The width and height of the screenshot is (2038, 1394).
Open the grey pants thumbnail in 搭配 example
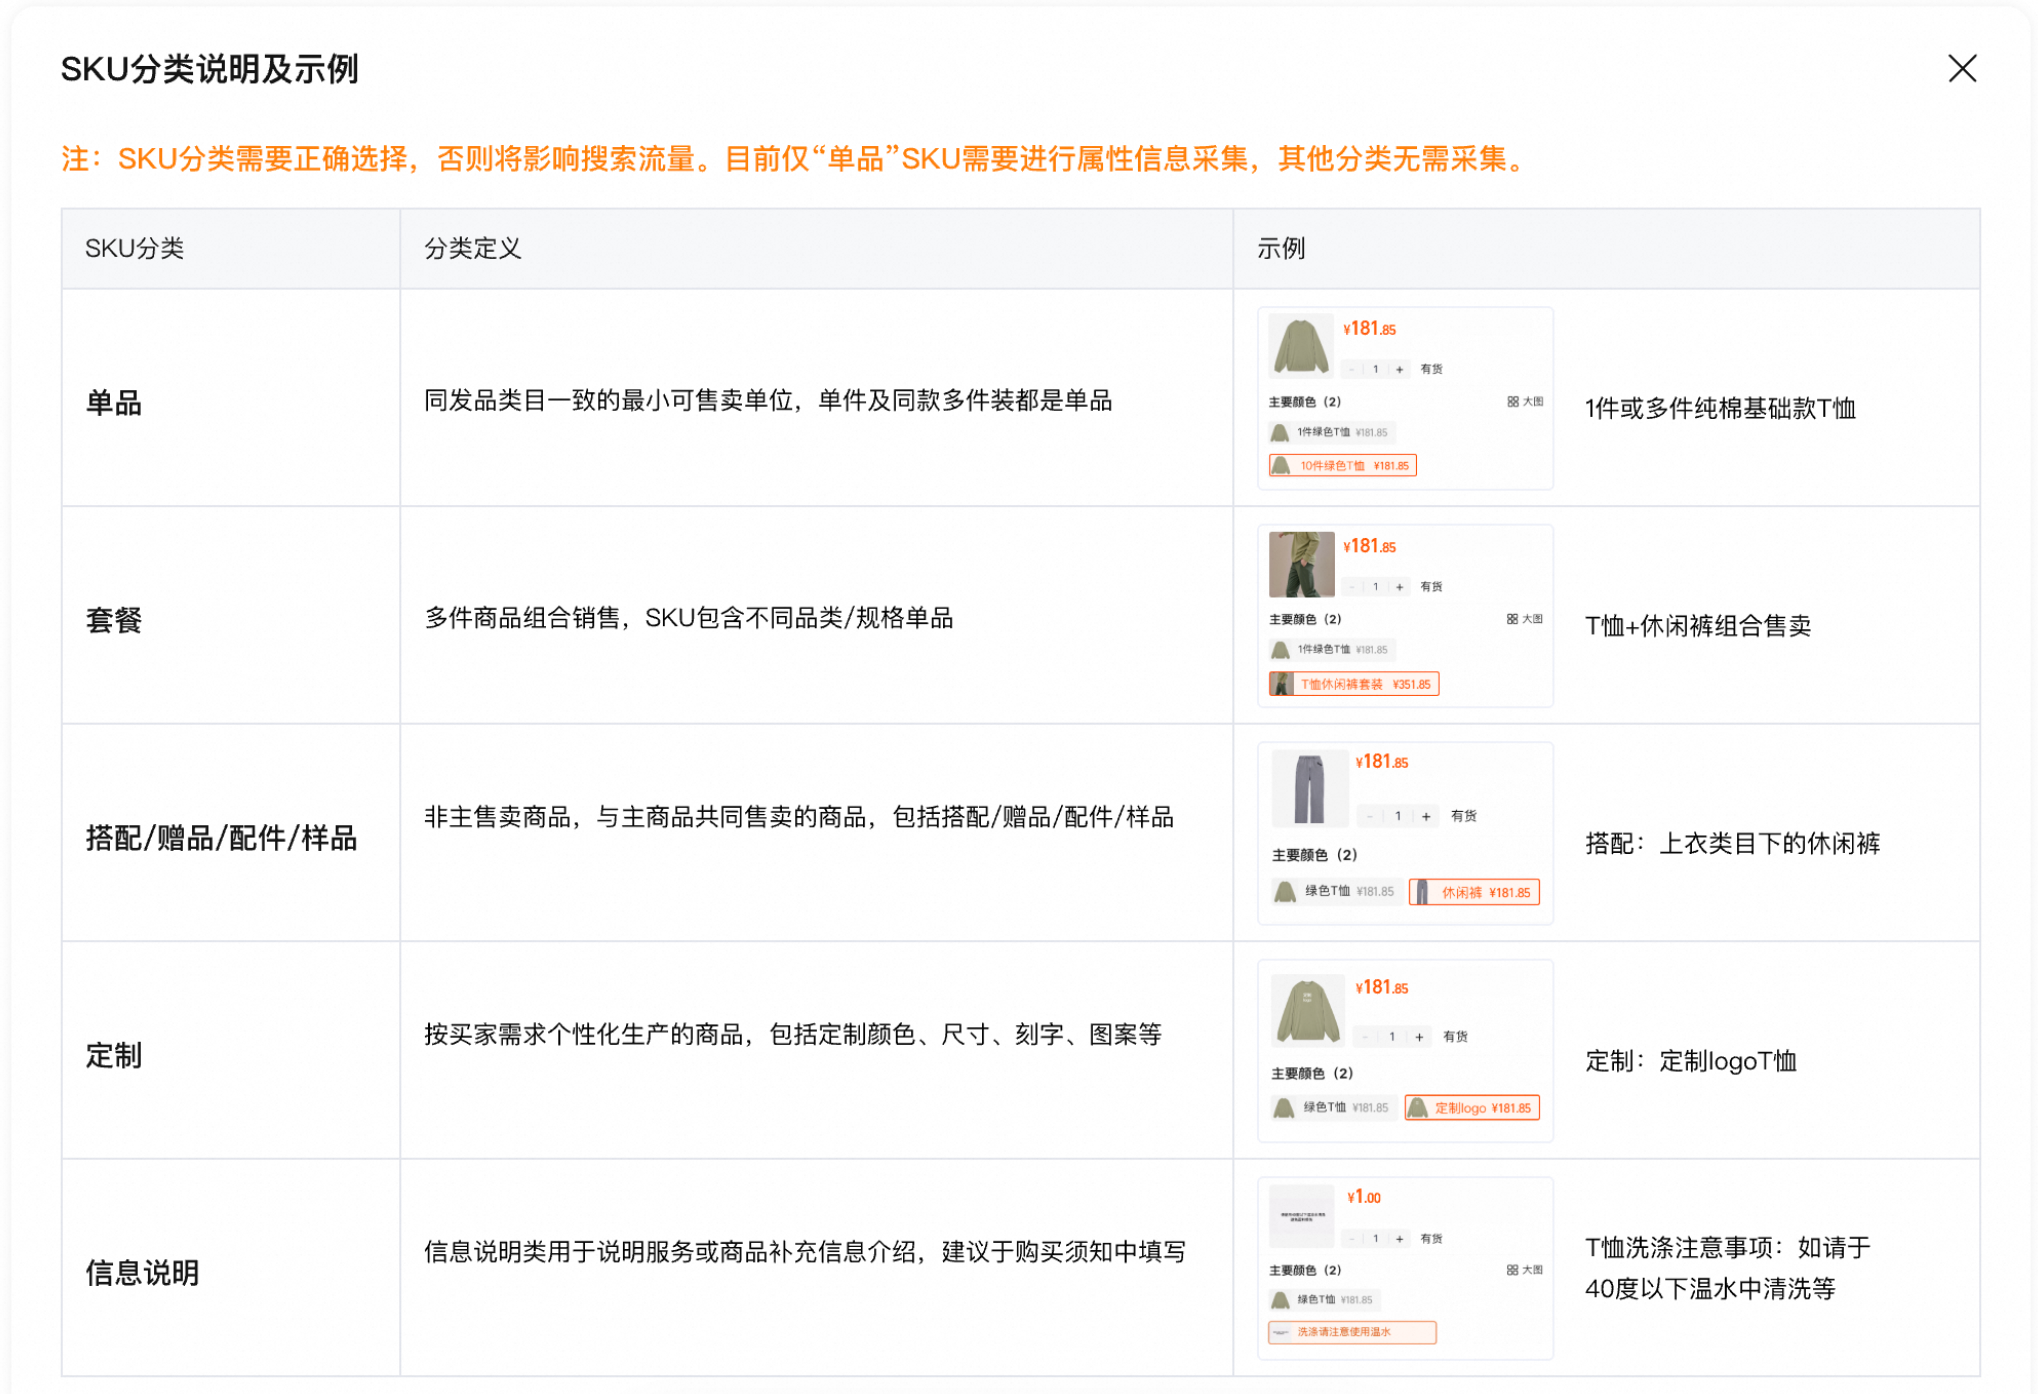tap(1309, 788)
